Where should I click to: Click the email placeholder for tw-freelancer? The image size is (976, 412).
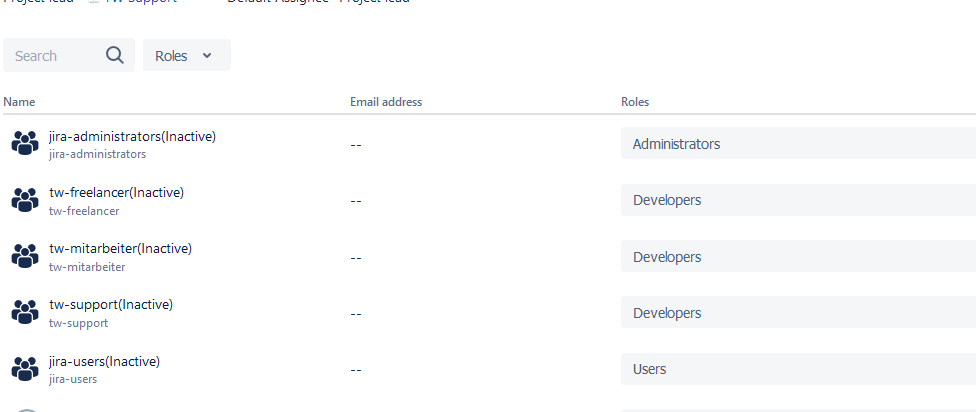[x=356, y=201]
